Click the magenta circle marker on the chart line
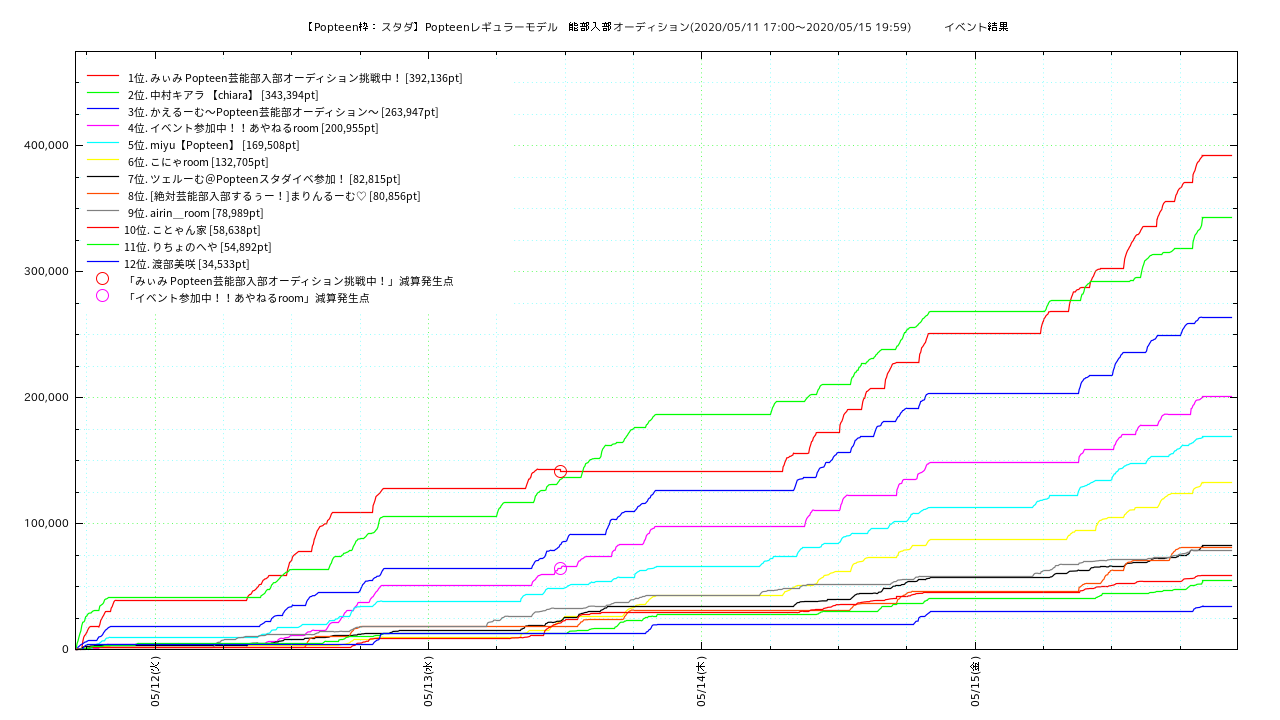This screenshot has height=720, width=1280. pos(560,568)
